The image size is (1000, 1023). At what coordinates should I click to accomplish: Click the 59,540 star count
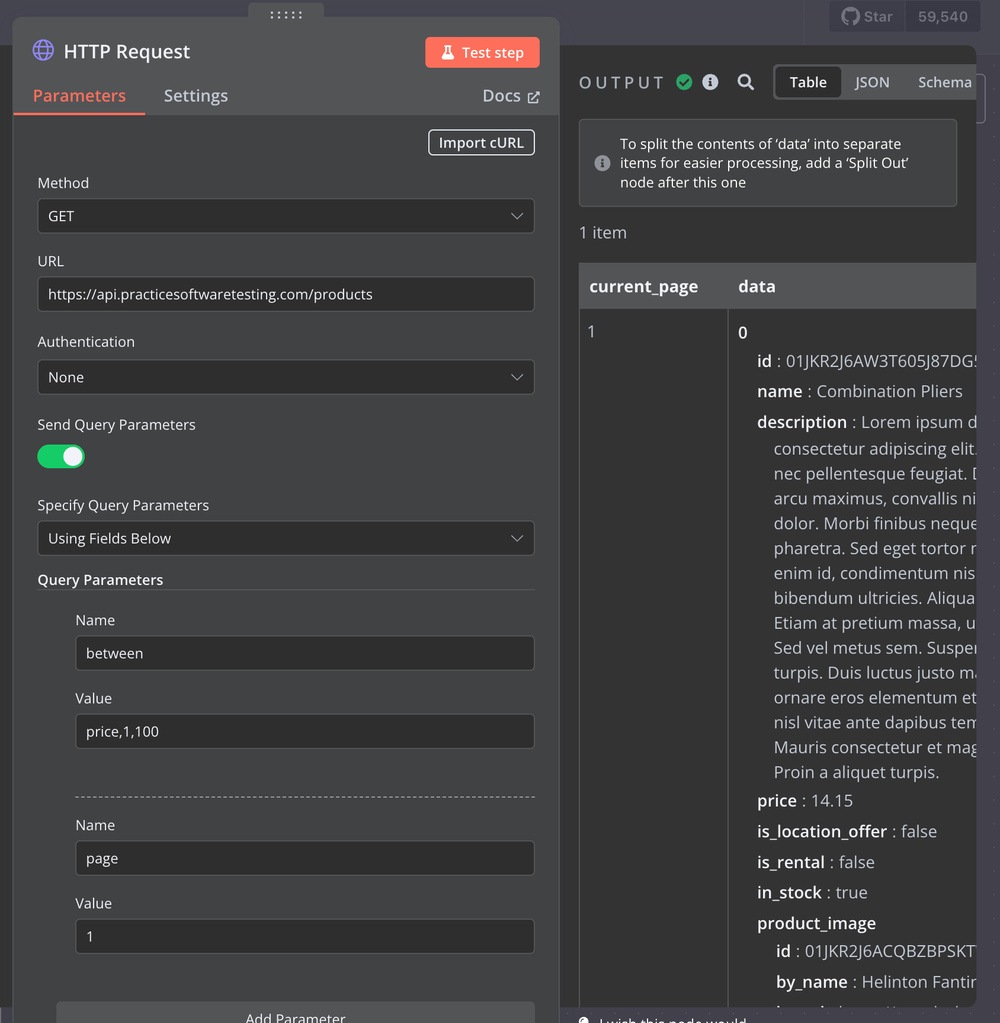click(x=941, y=16)
